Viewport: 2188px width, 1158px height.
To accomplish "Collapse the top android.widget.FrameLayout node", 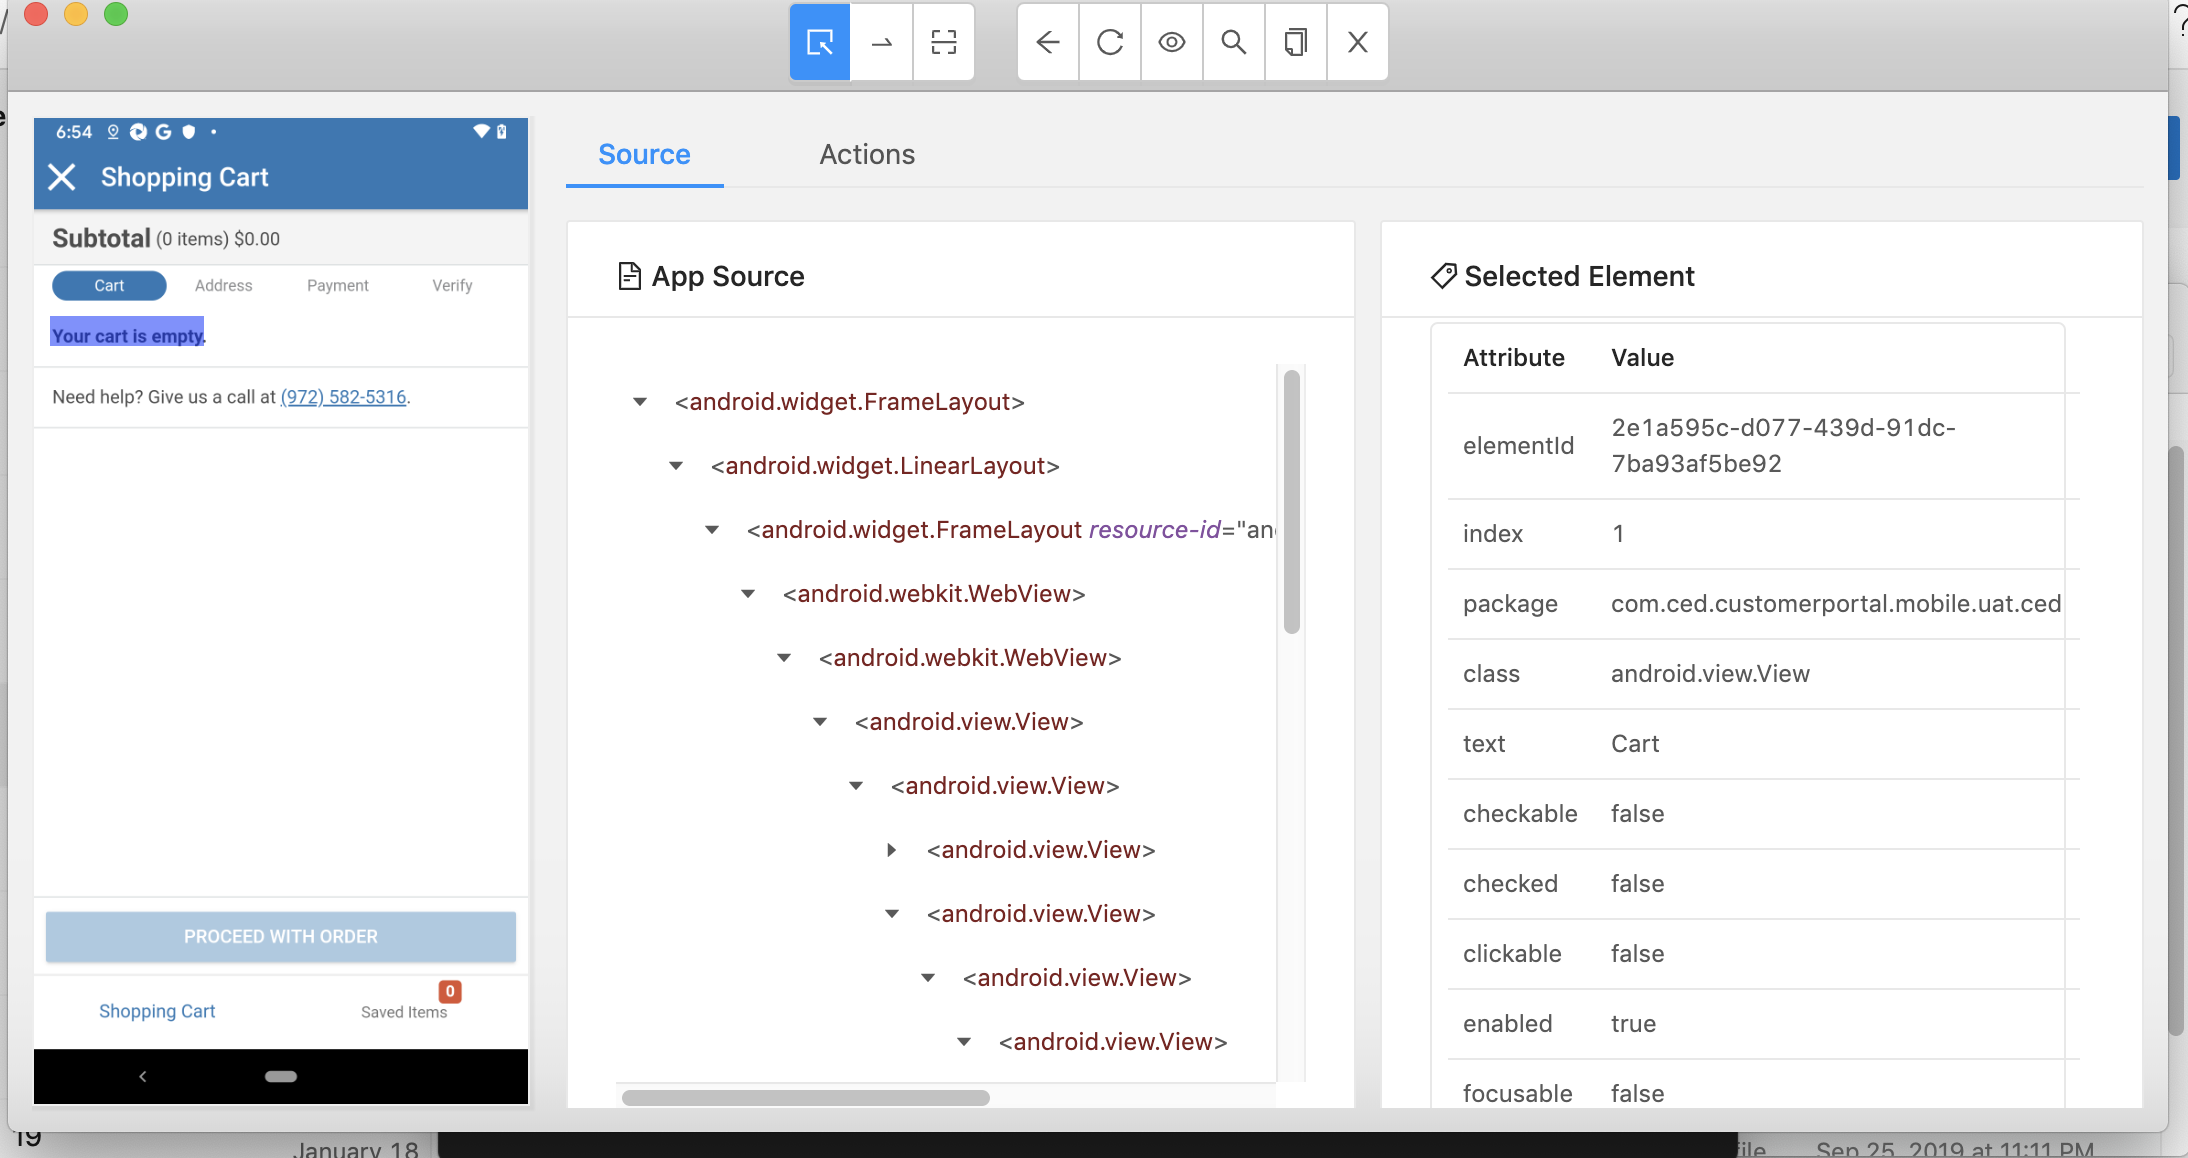I will pyautogui.click(x=640, y=402).
